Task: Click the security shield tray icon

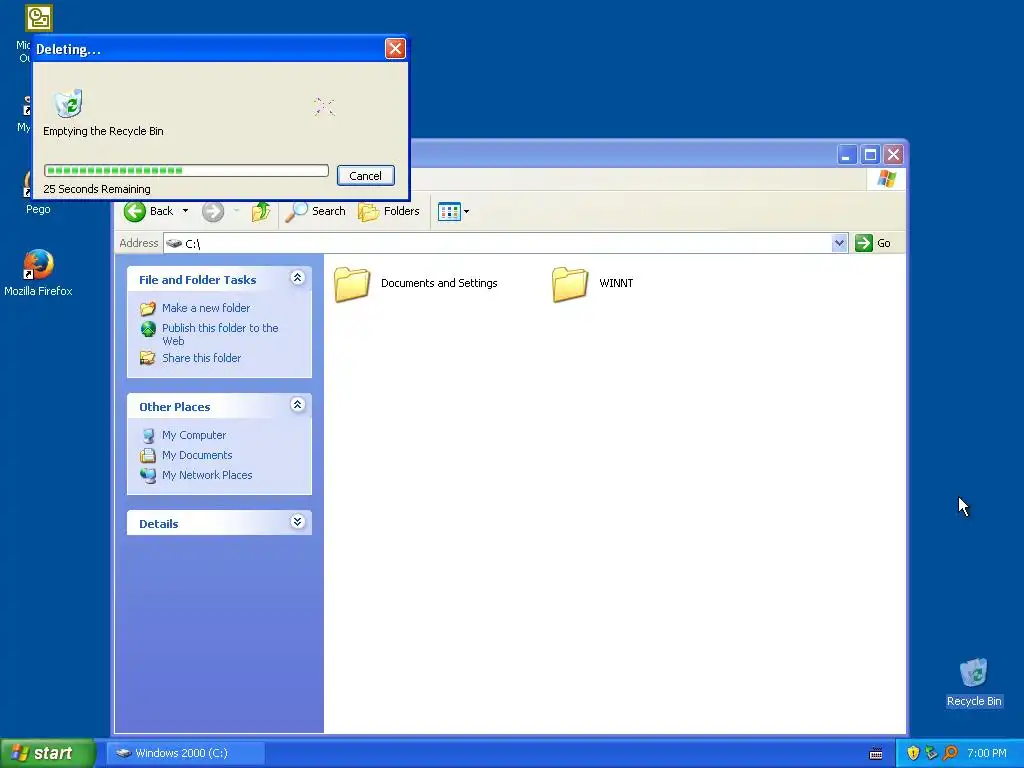Action: pyautogui.click(x=913, y=753)
